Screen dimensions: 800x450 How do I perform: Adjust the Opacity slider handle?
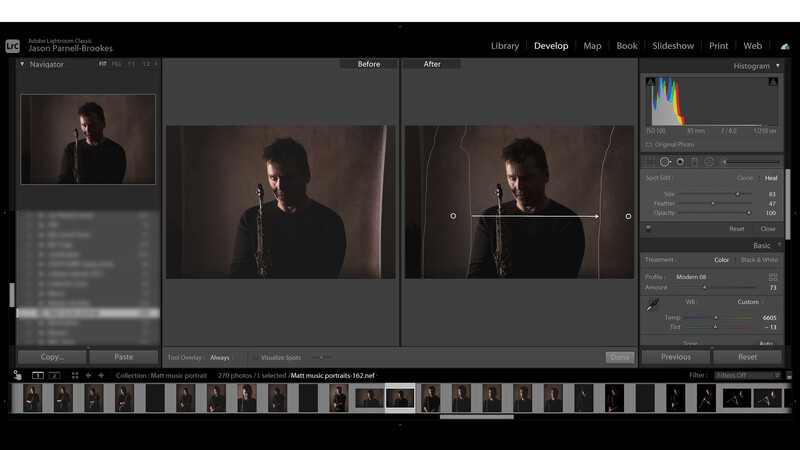coord(749,213)
